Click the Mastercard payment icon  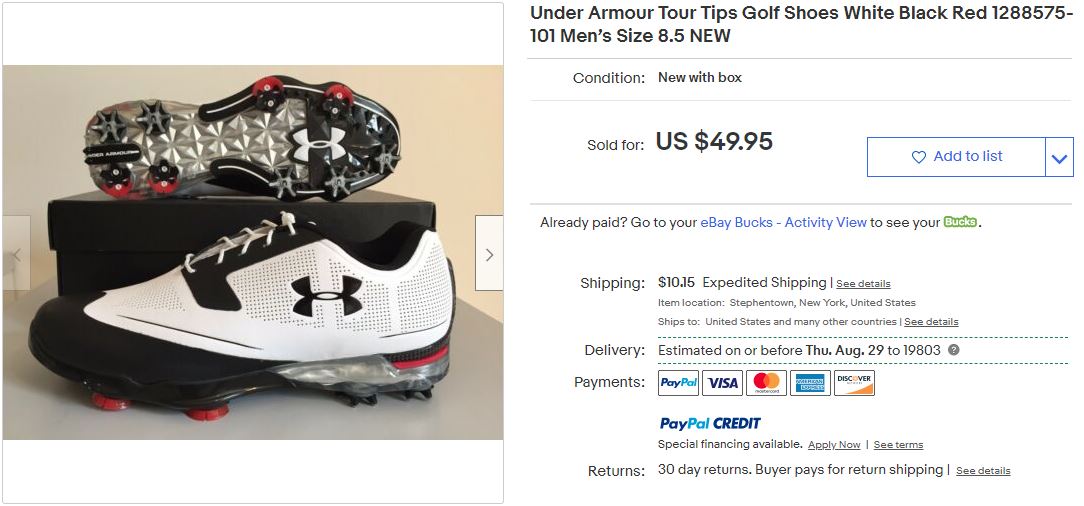(x=766, y=383)
